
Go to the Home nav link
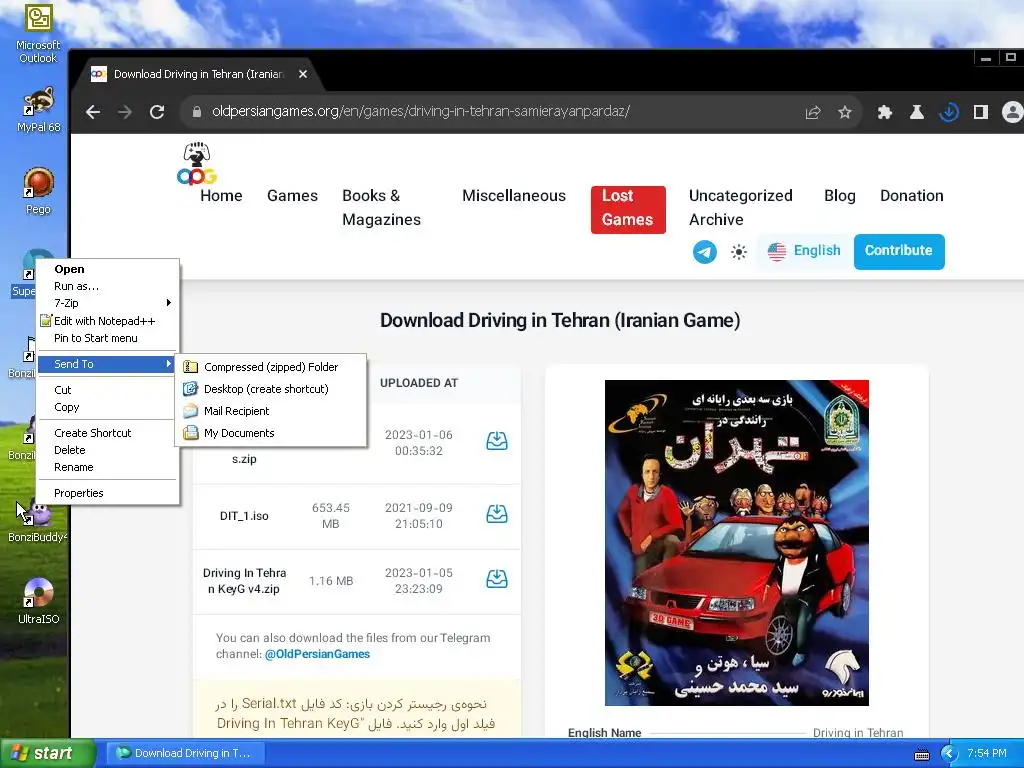[x=221, y=195]
